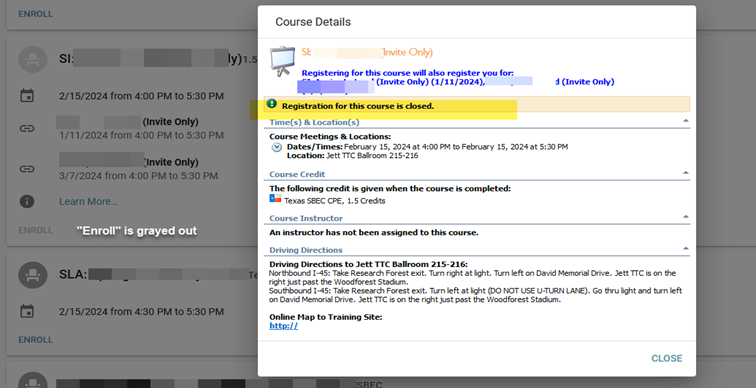
Task: Click the seat avatar icon for SLA course
Action: tap(33, 275)
